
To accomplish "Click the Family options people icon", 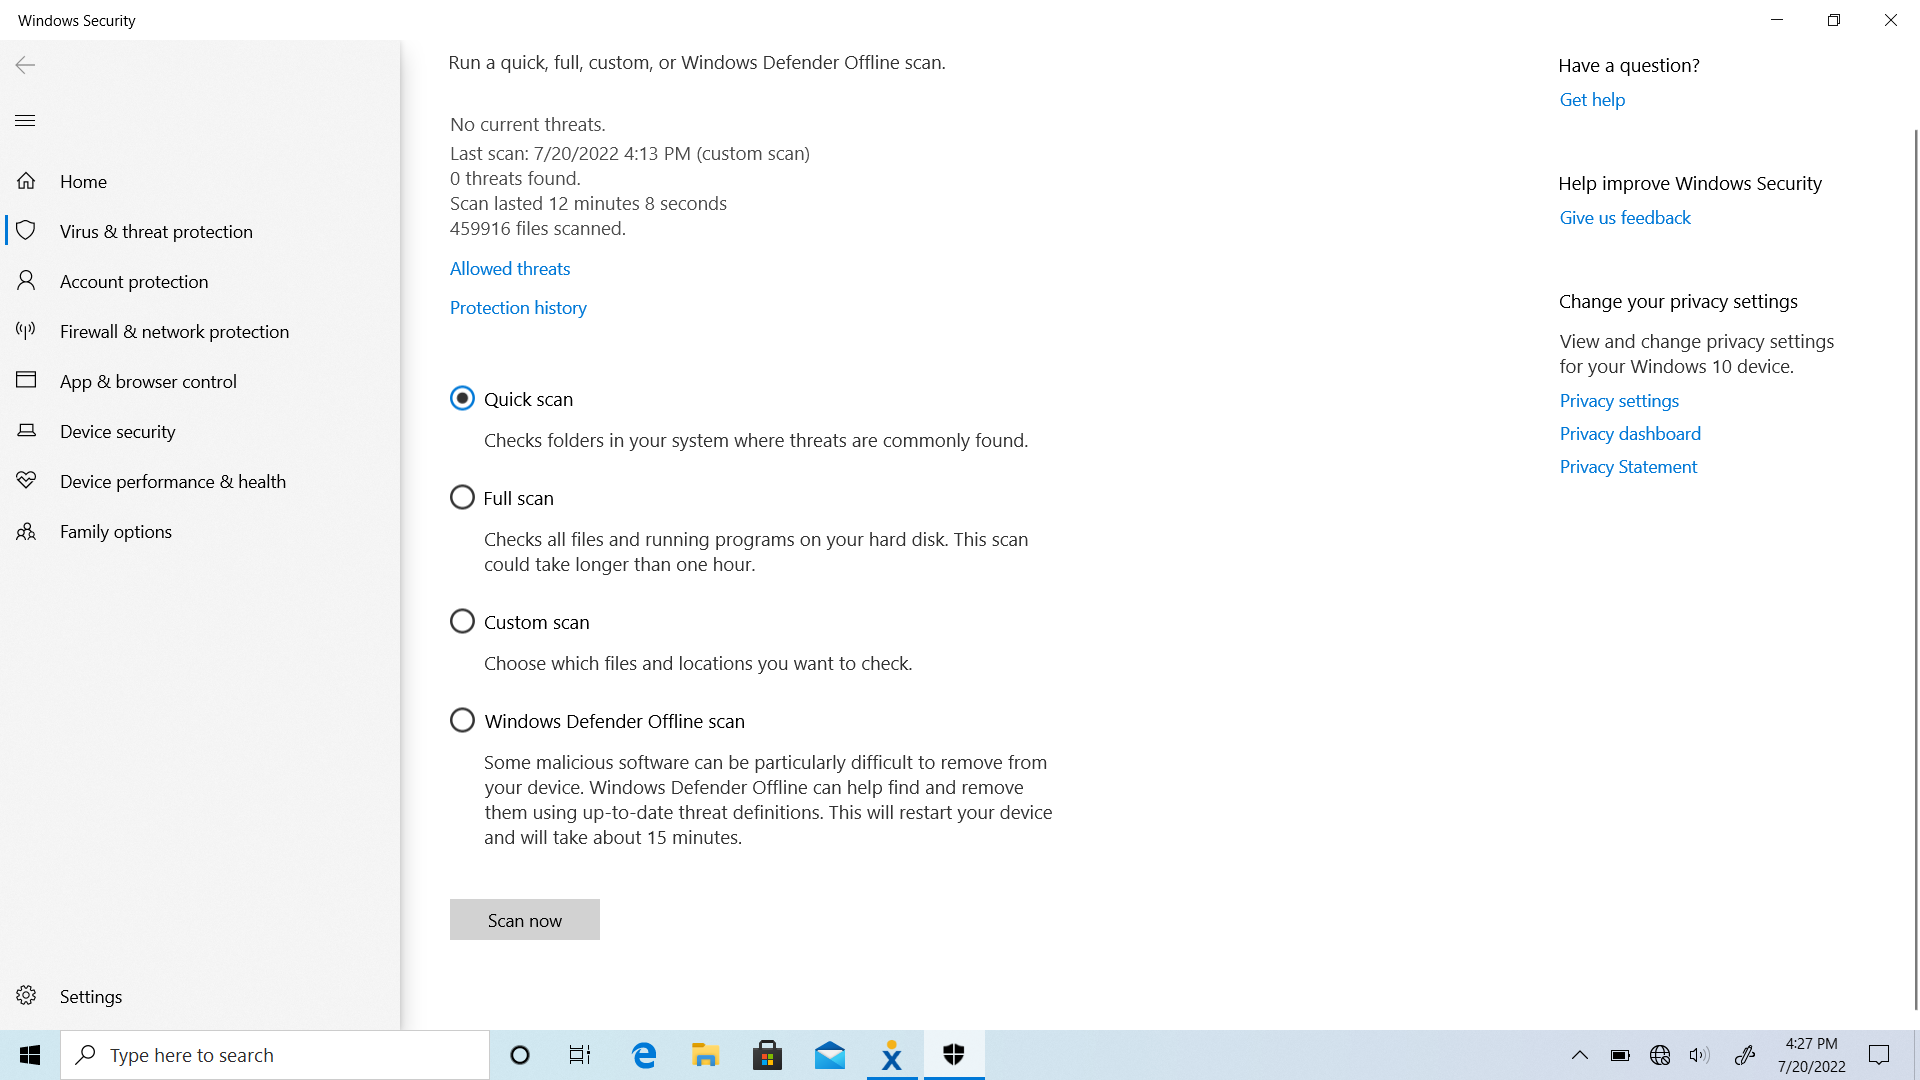I will (x=26, y=531).
